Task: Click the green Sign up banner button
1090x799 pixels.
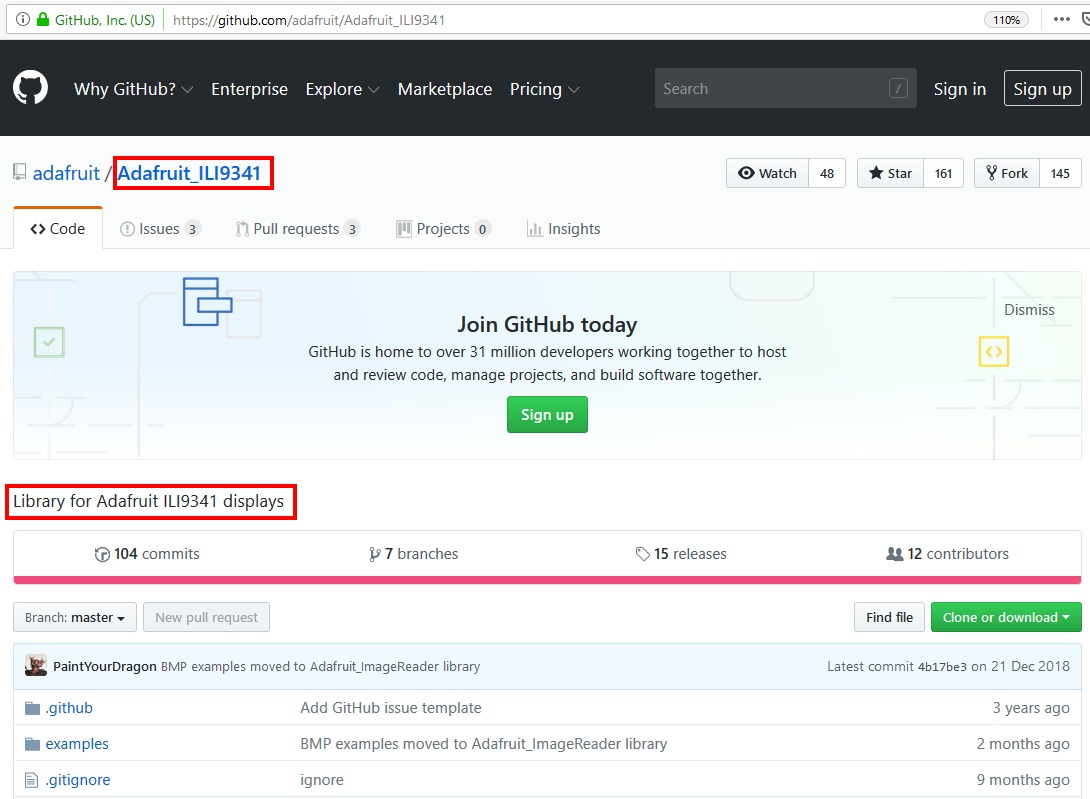Action: [x=547, y=414]
